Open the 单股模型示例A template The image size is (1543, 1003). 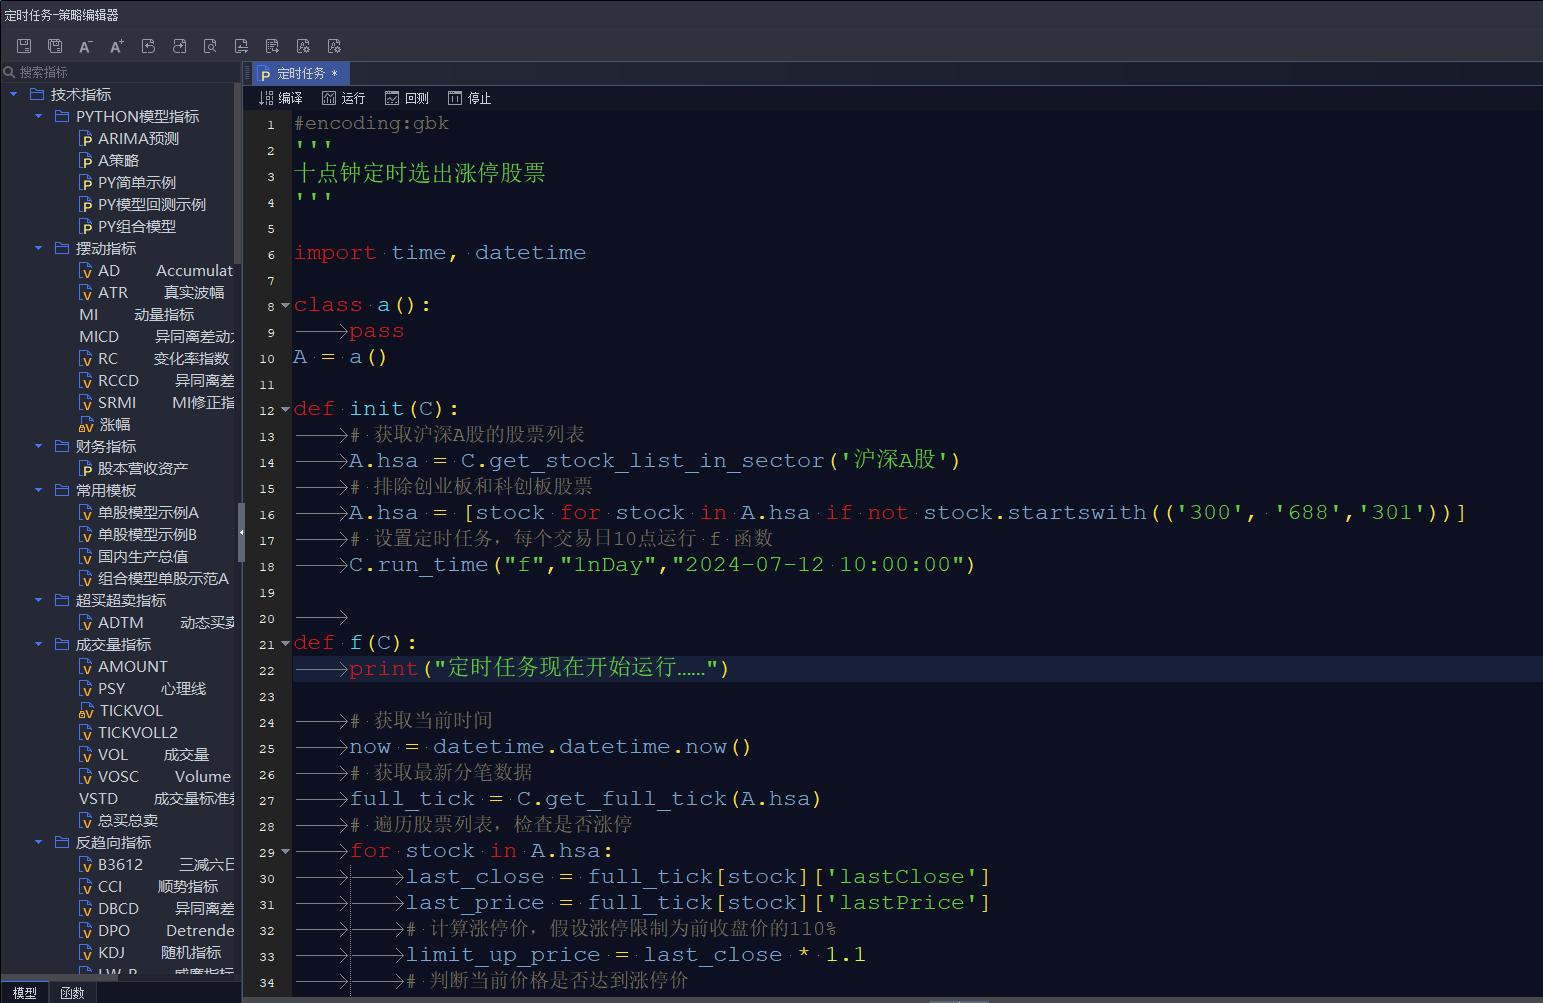[140, 512]
